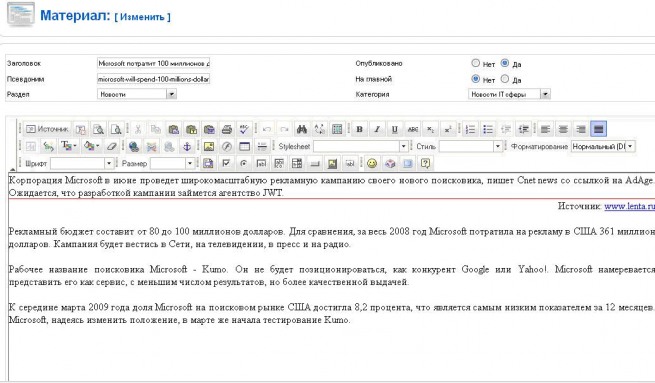Click the Insert Form icon beside Размер
The height and width of the screenshot is (383, 655).
click(x=208, y=163)
